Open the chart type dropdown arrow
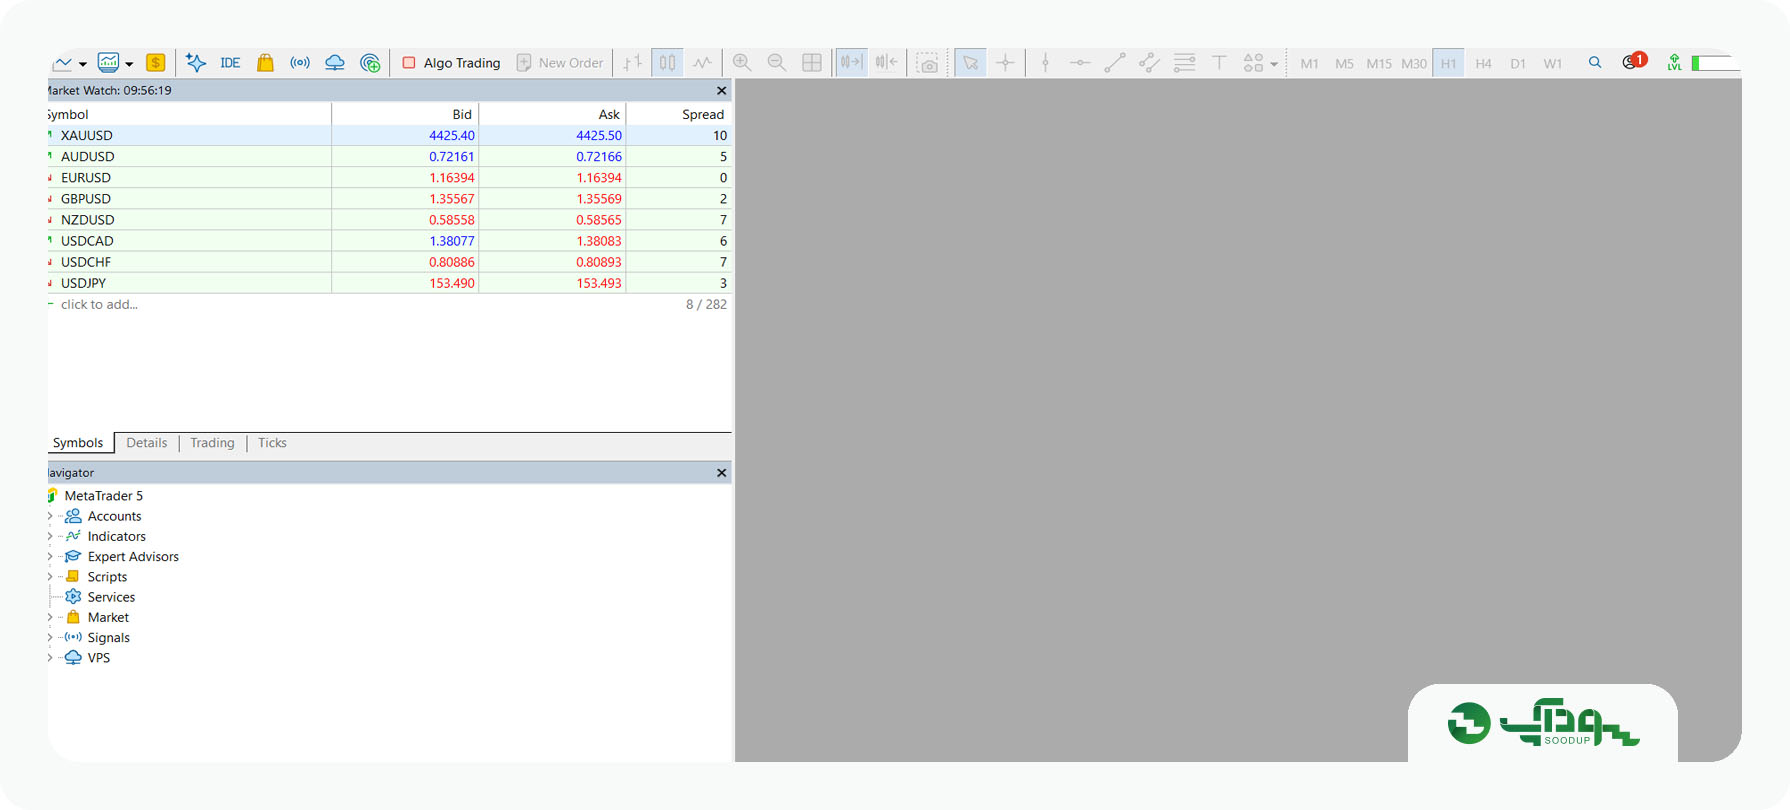1790x810 pixels. (x=83, y=64)
